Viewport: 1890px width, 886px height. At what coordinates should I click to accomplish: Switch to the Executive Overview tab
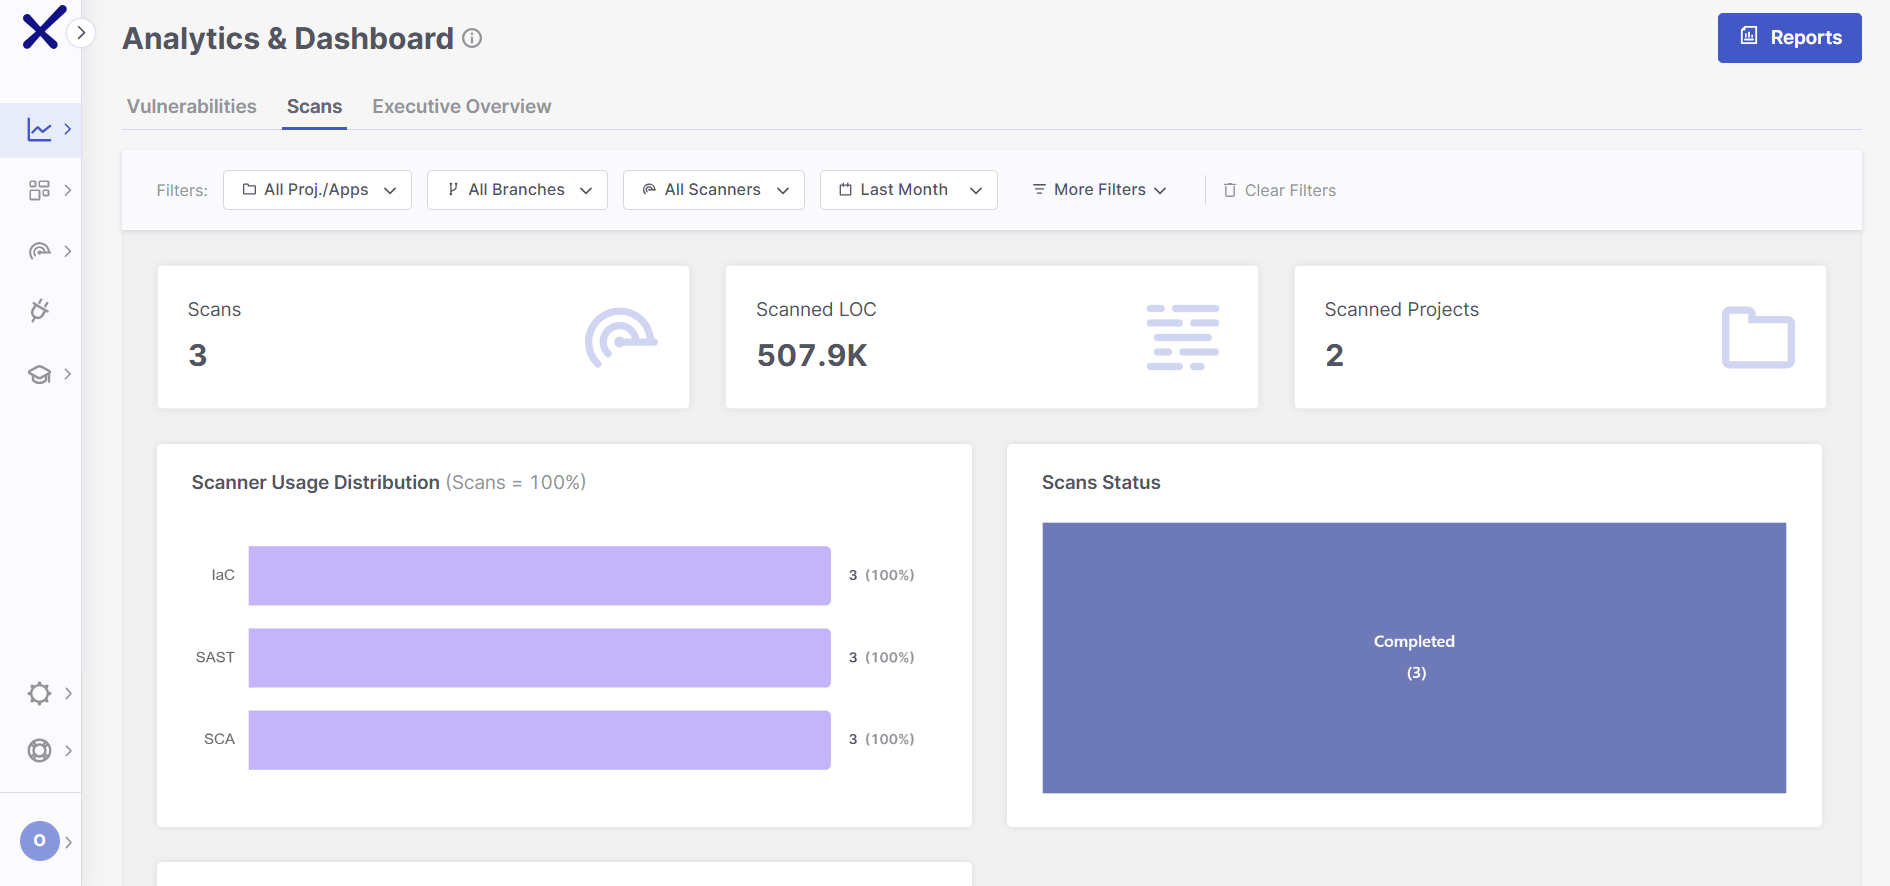(461, 107)
